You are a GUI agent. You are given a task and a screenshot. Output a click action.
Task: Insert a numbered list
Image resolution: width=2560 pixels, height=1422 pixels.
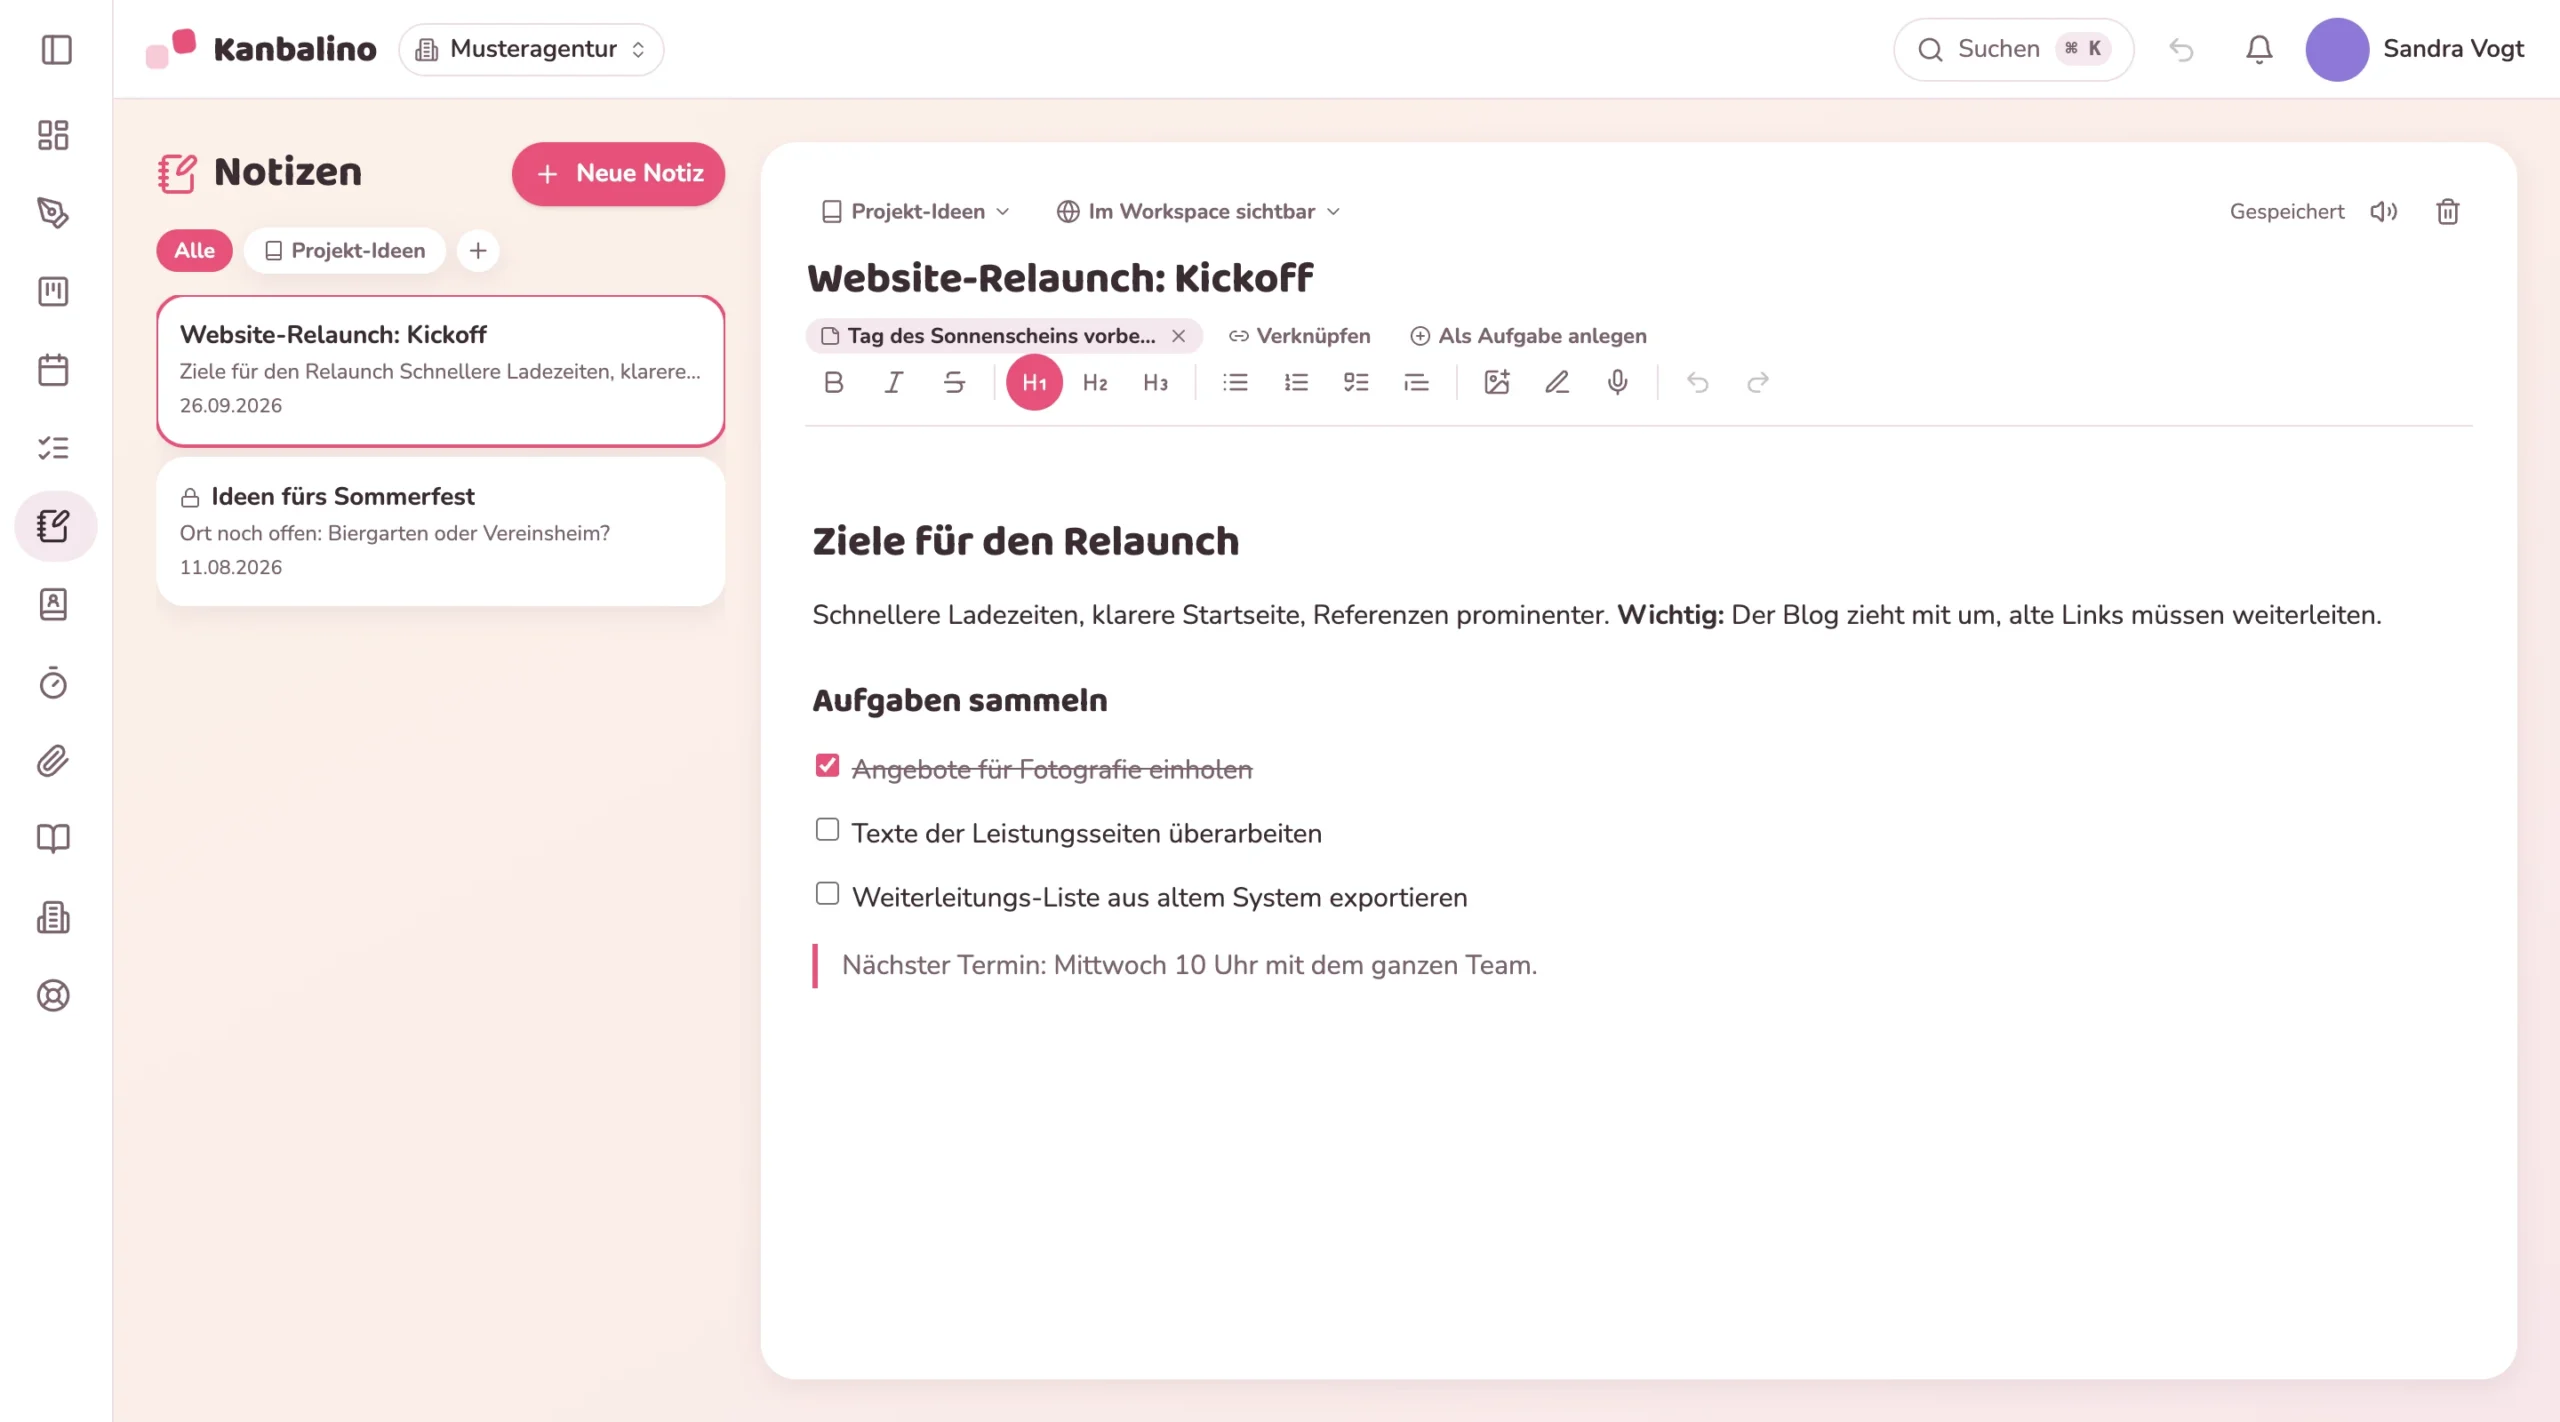[1296, 382]
